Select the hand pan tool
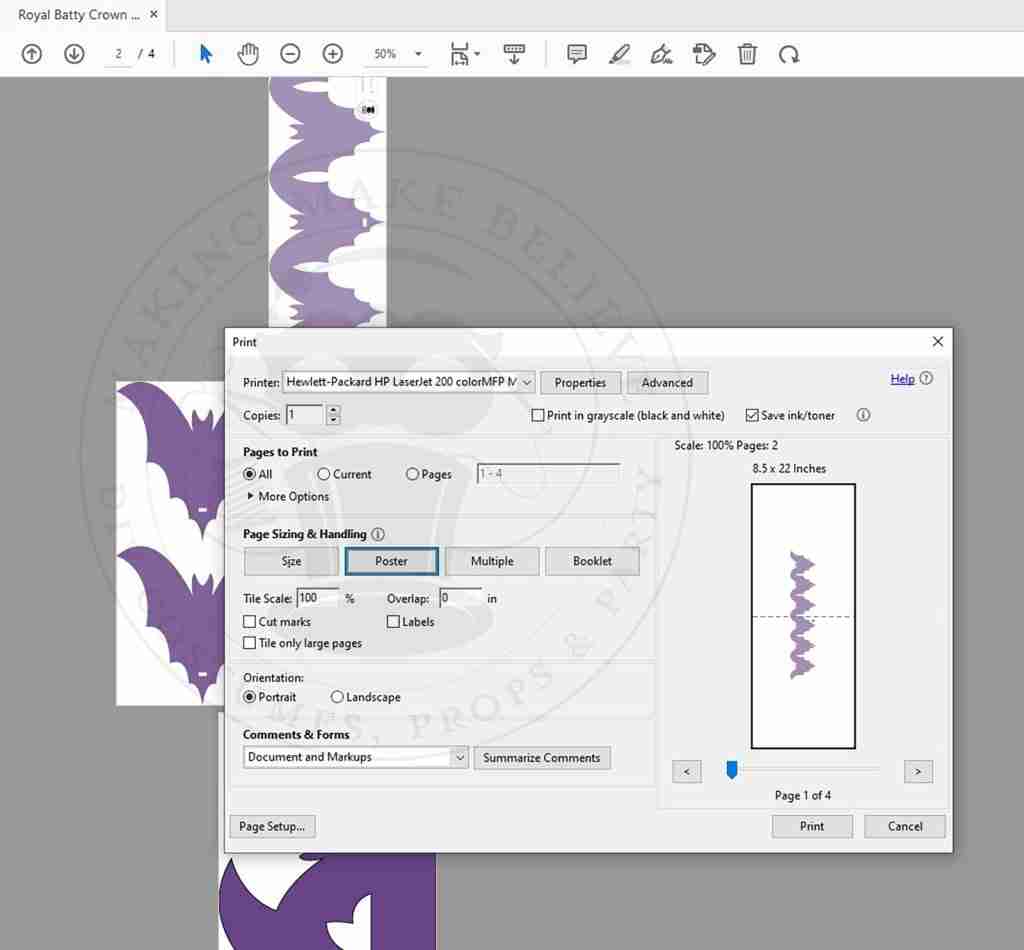Screen dimensions: 1024x950 tap(248, 54)
